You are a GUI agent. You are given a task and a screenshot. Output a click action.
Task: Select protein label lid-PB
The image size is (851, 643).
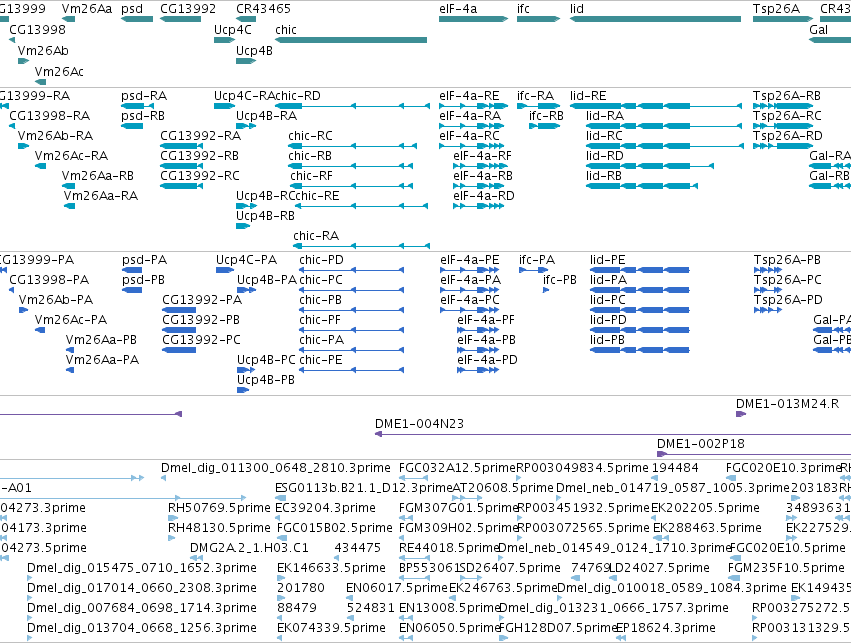[607, 340]
